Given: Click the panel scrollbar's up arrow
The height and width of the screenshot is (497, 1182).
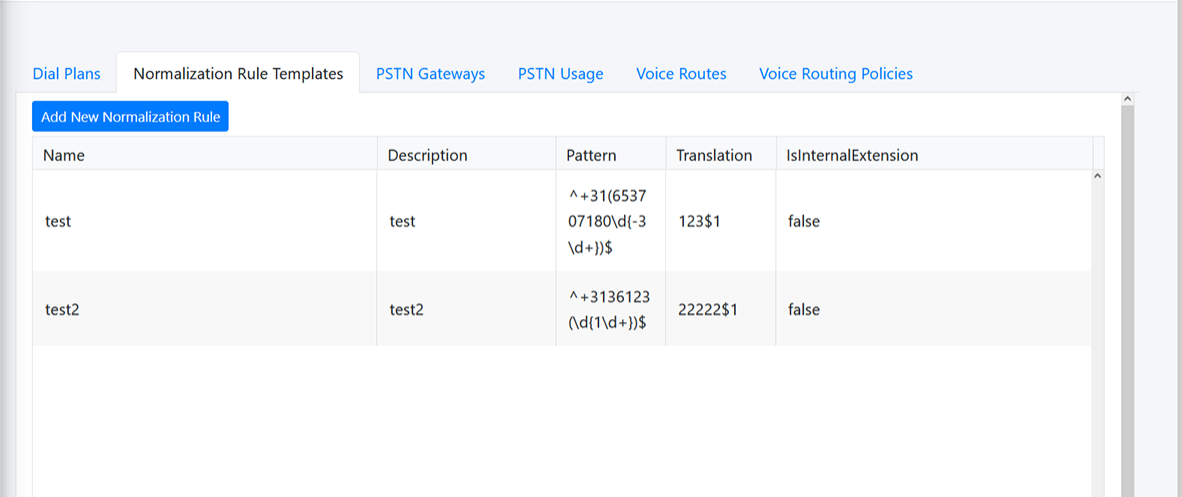Looking at the screenshot, I should [x=1127, y=99].
